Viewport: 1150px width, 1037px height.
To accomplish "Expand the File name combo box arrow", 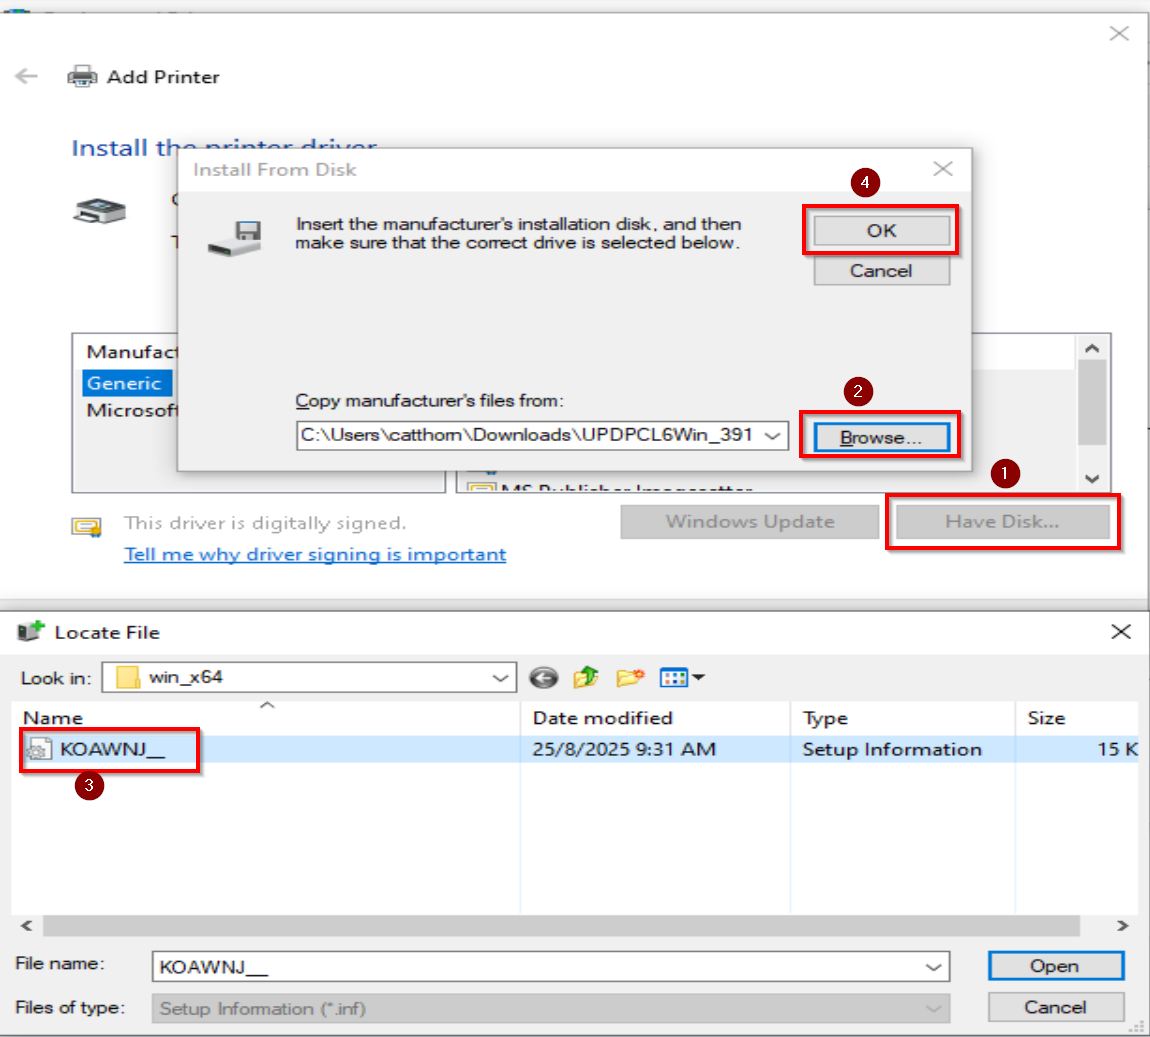I will [x=933, y=967].
